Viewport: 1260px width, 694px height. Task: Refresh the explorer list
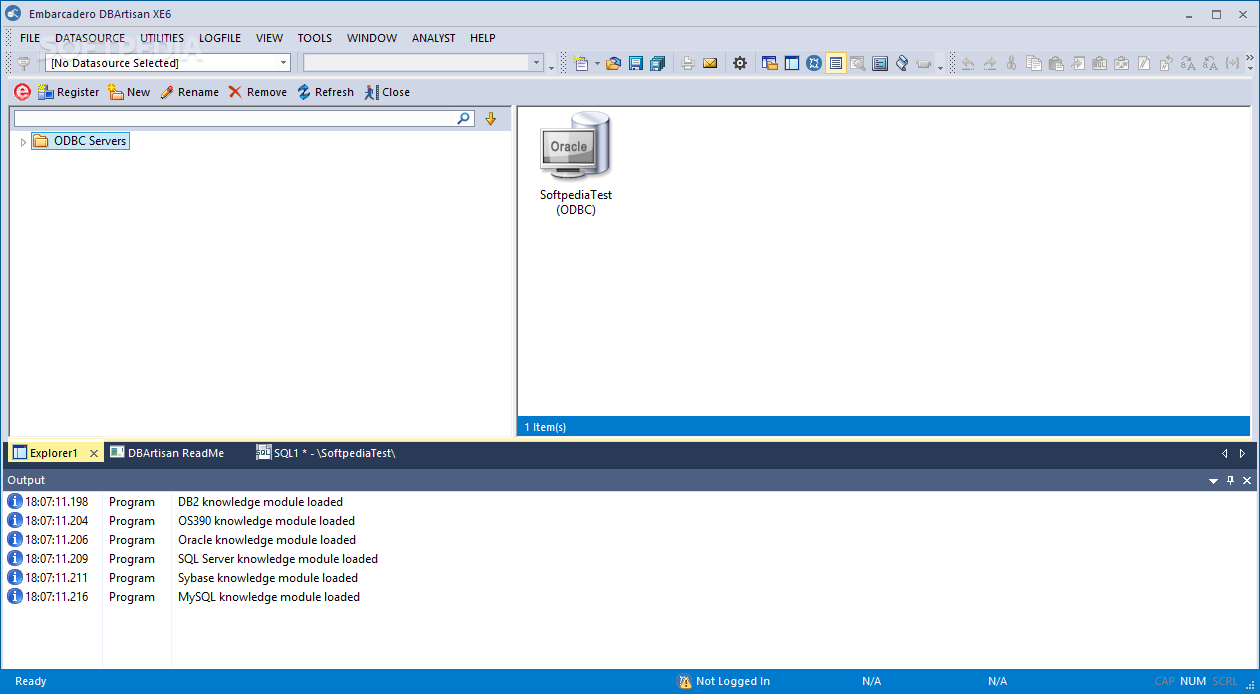click(x=325, y=92)
